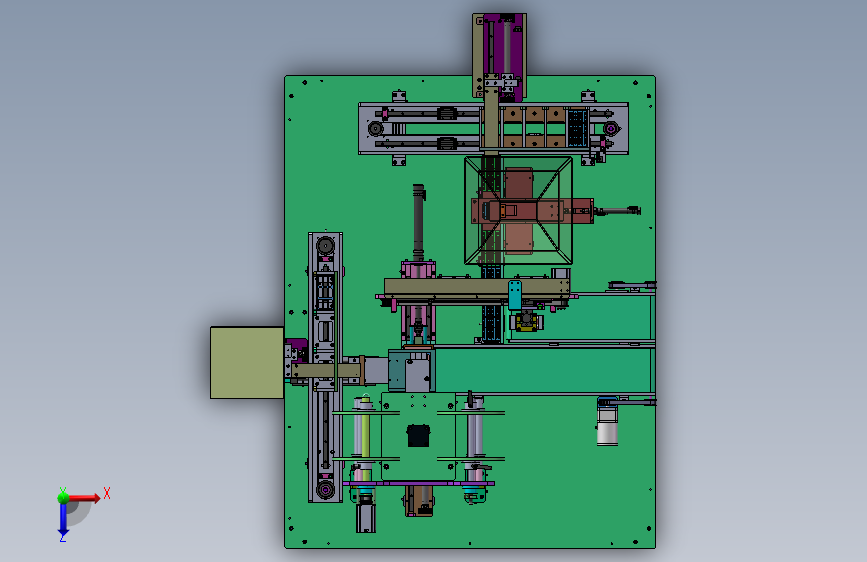
Task: Select the top pulley of the left vertical belt rail
Action: click(325, 246)
